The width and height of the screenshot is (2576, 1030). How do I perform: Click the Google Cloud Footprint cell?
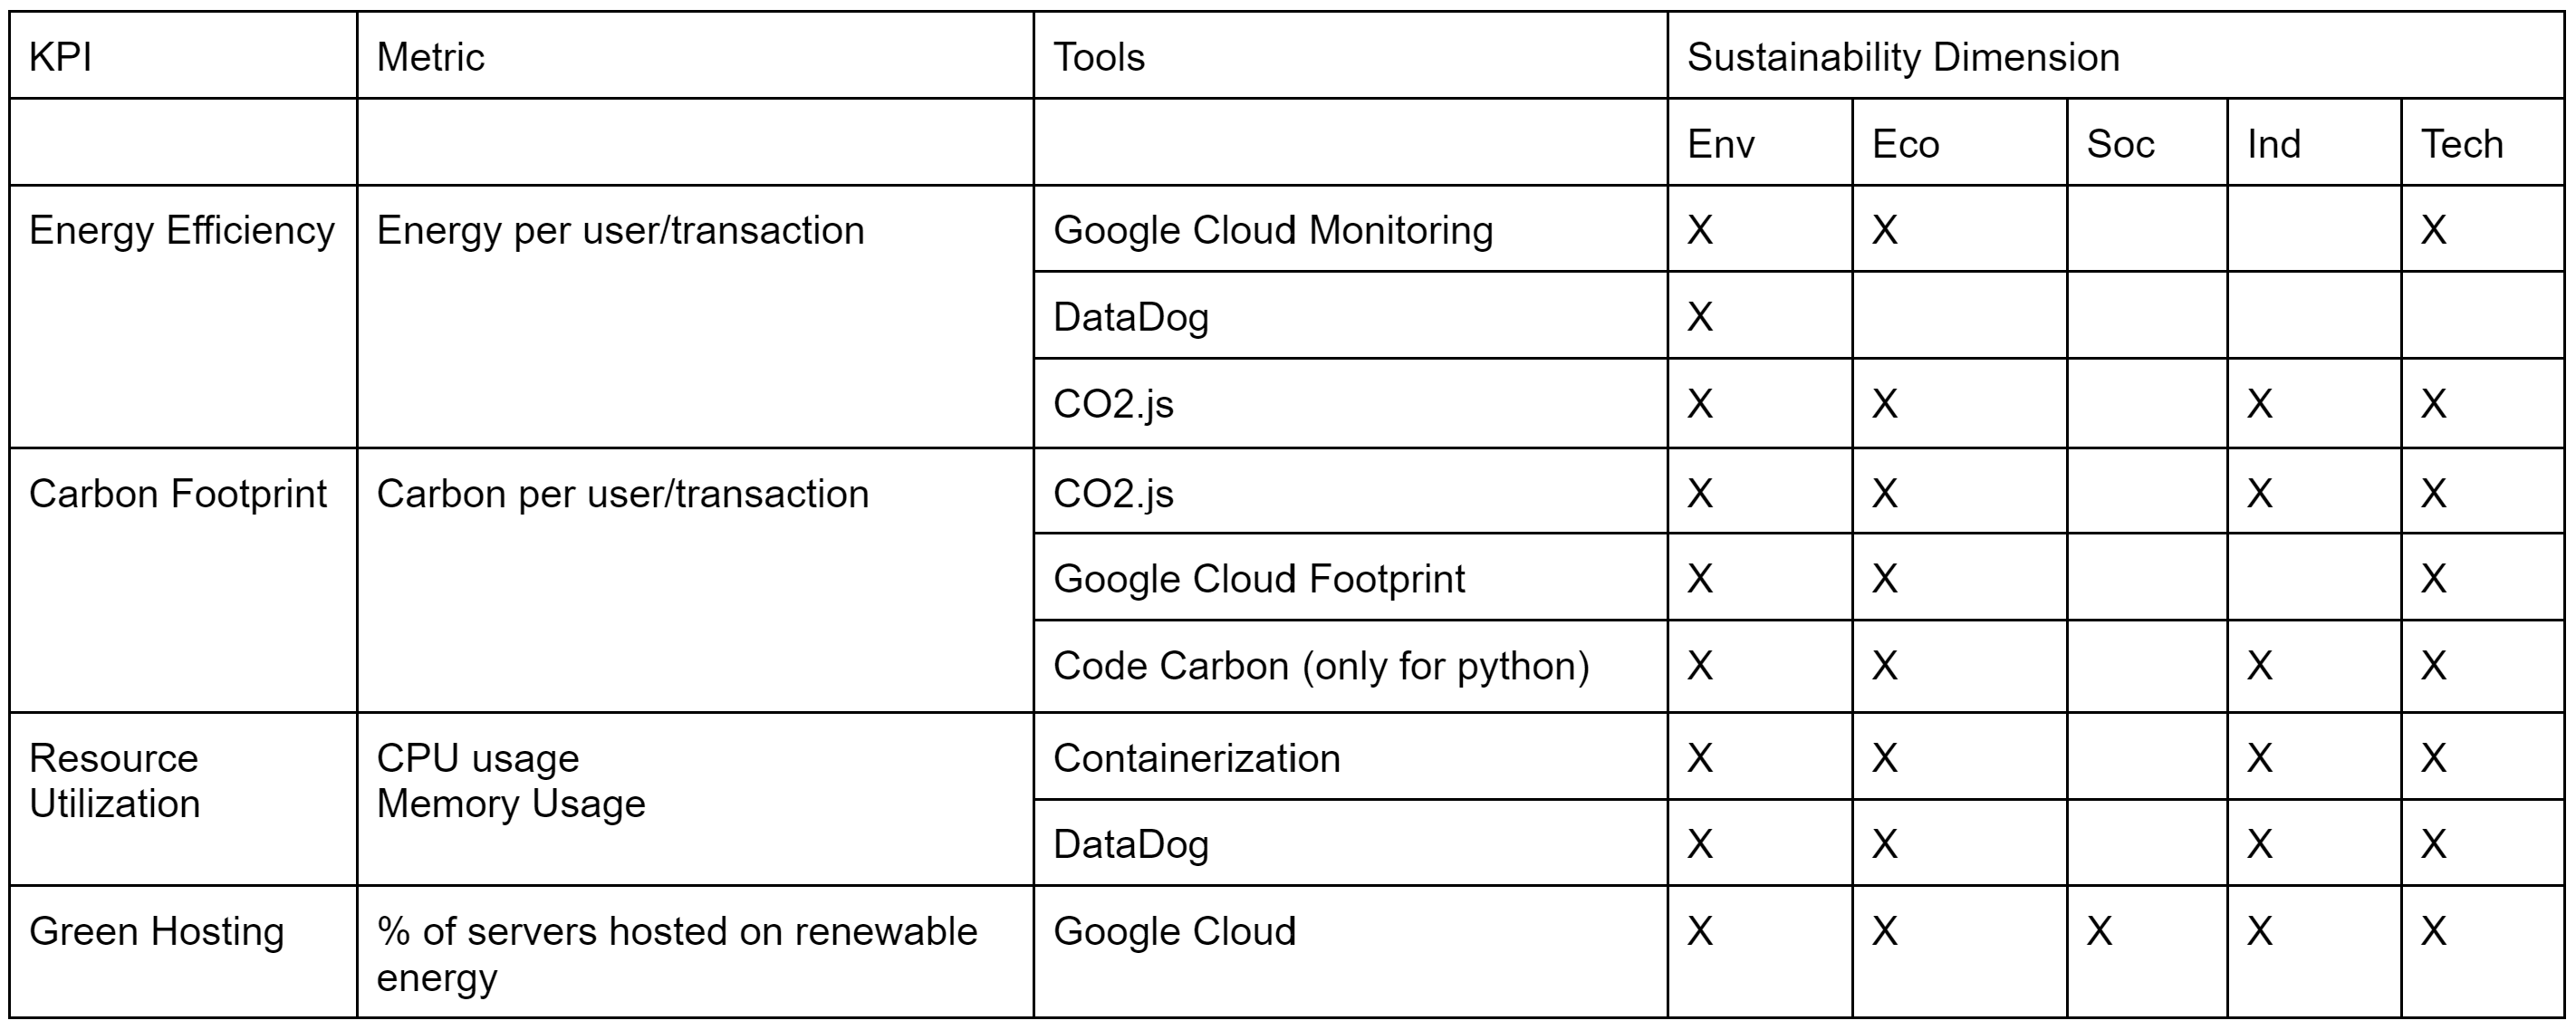[1350, 577]
